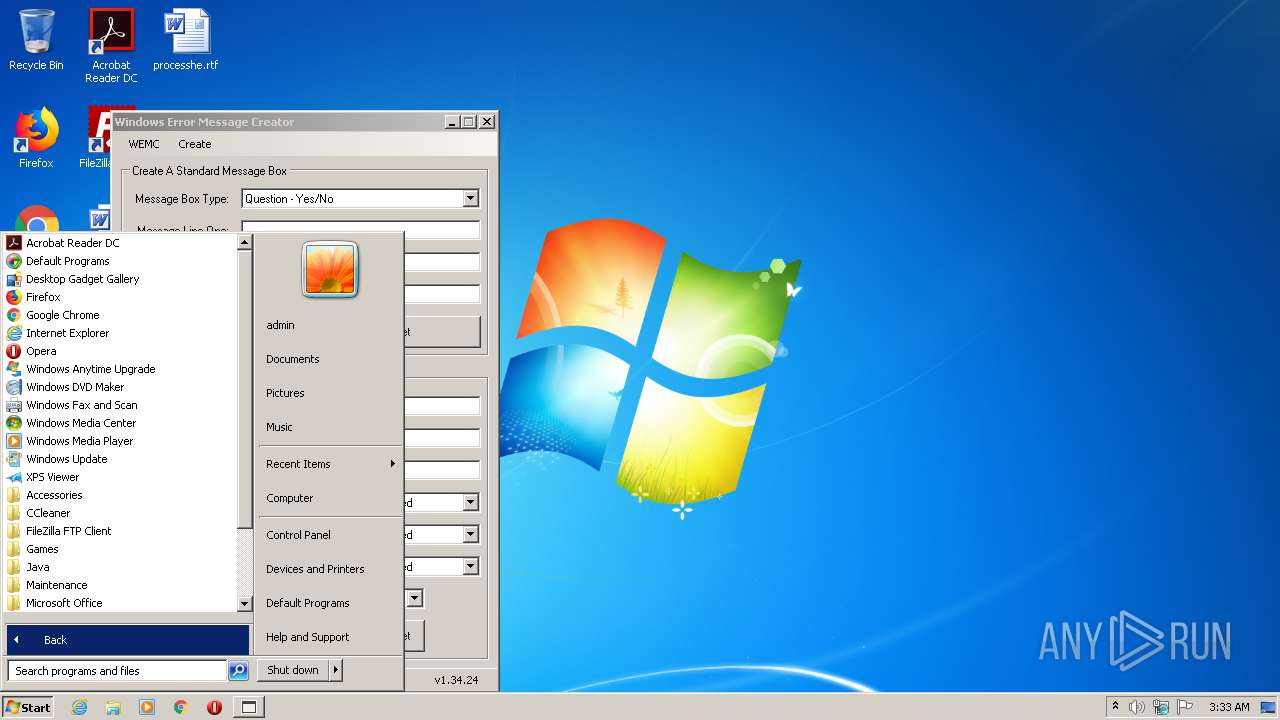Click the network icon in system tray
Screen dimensions: 1280x720
[x=1161, y=707]
